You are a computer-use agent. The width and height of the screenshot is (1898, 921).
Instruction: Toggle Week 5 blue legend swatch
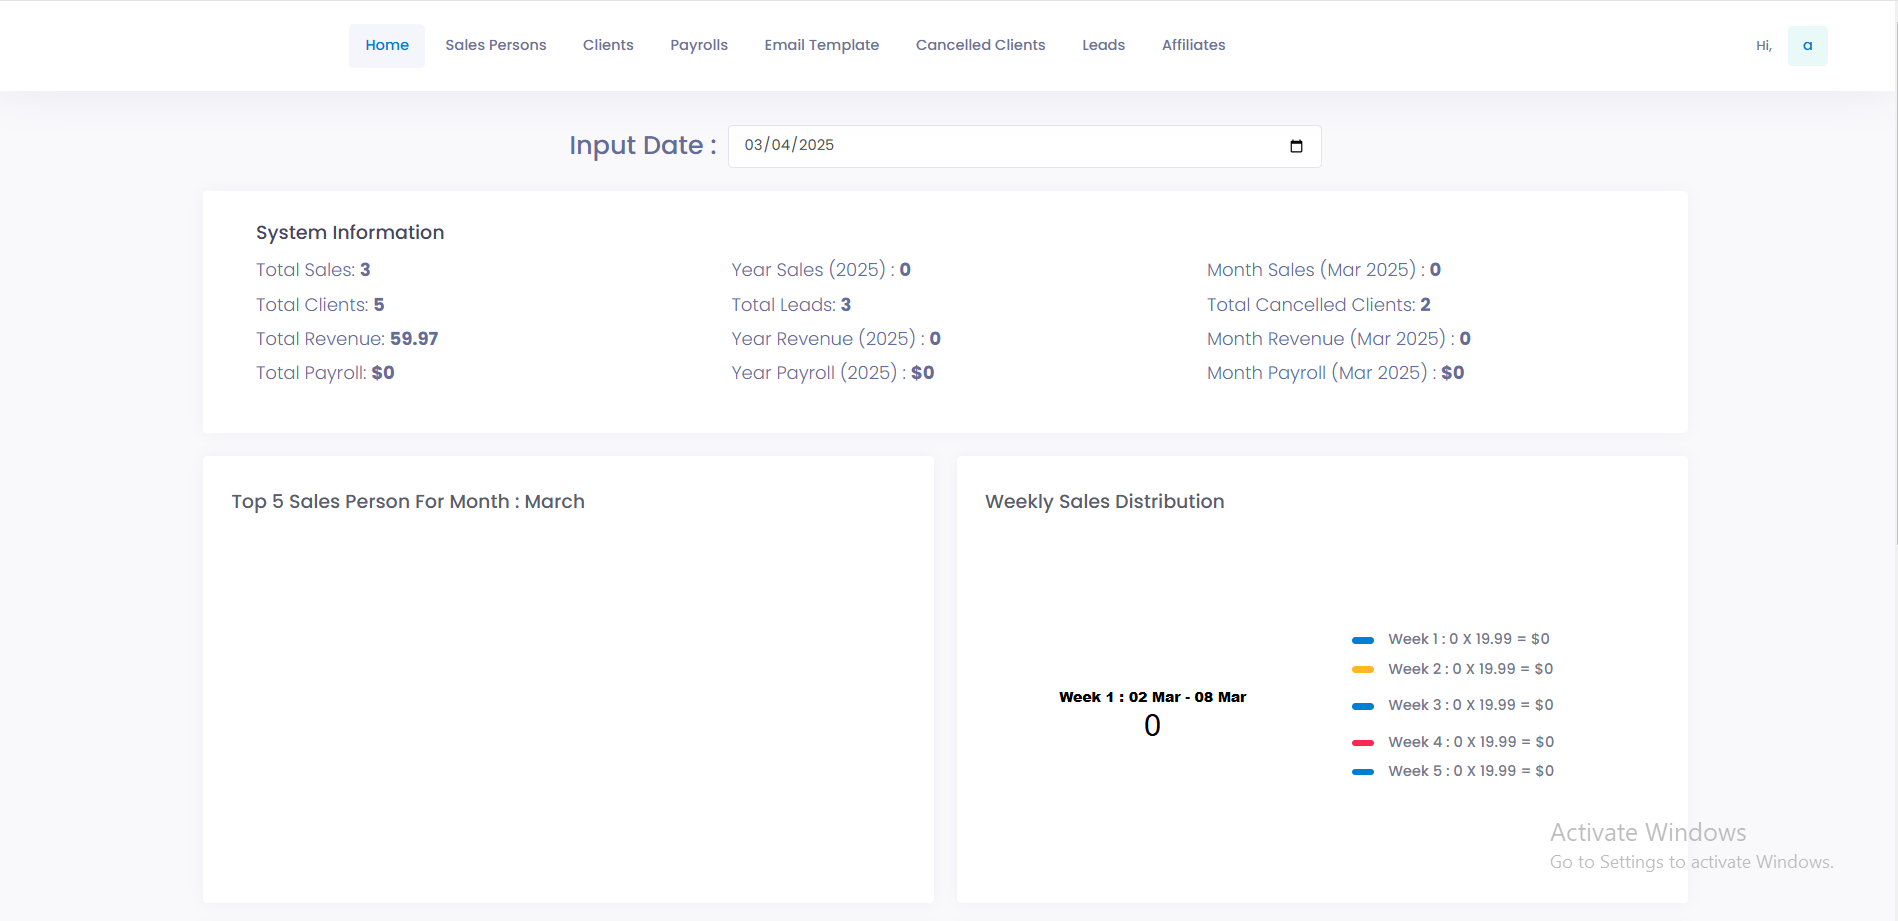tap(1362, 772)
